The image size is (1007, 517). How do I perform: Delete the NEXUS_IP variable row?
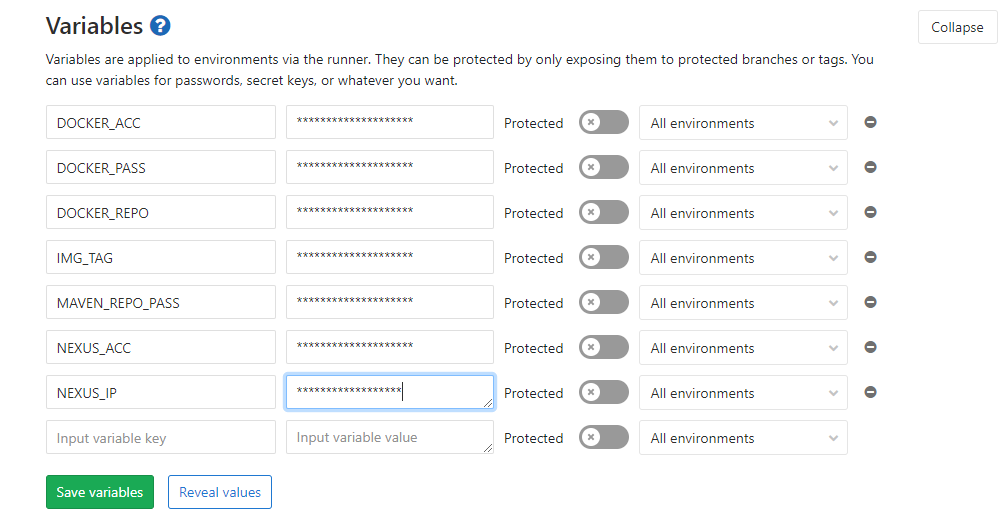coord(870,392)
